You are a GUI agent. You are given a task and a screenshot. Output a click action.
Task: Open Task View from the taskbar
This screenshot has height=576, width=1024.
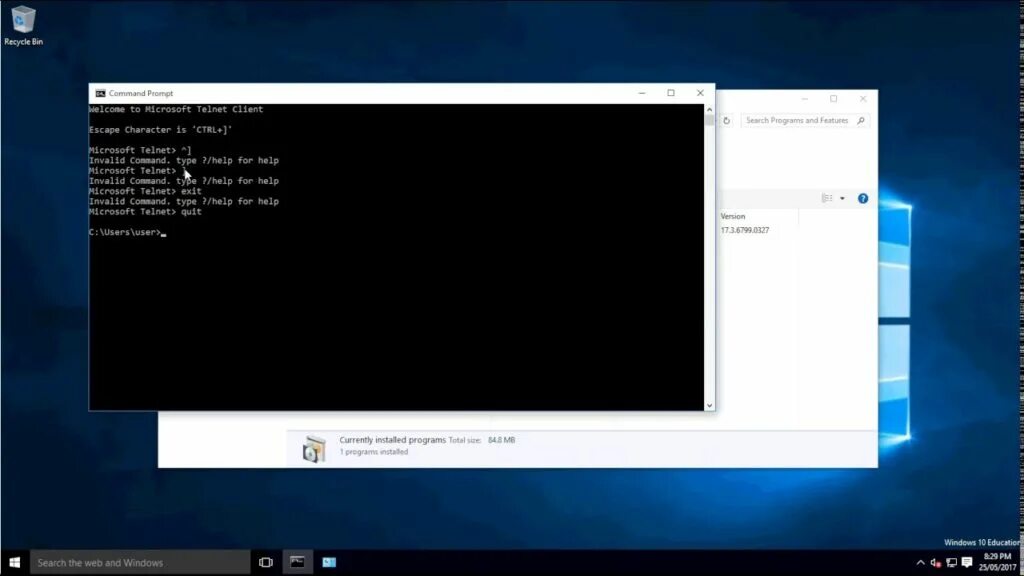[x=265, y=562]
